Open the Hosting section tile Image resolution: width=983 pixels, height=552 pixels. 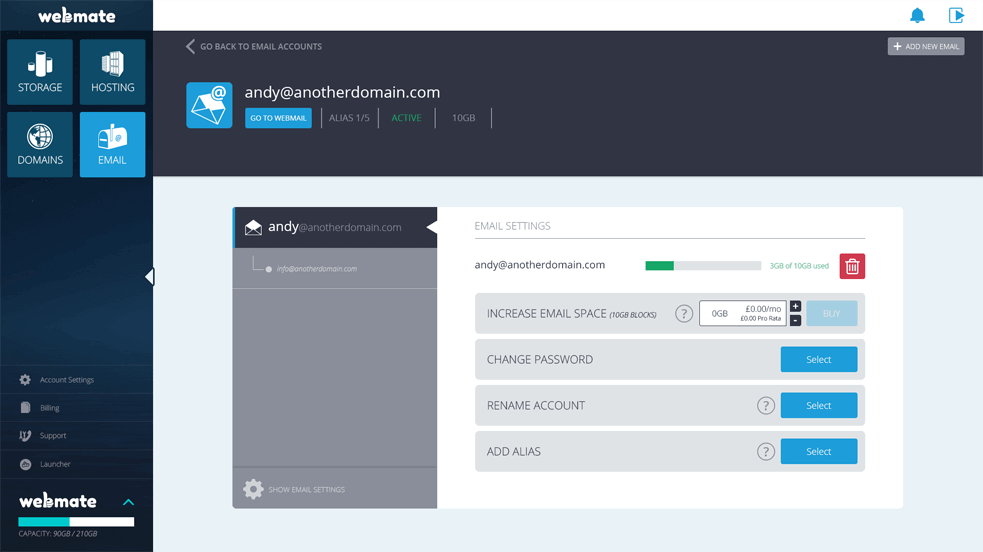tap(113, 72)
